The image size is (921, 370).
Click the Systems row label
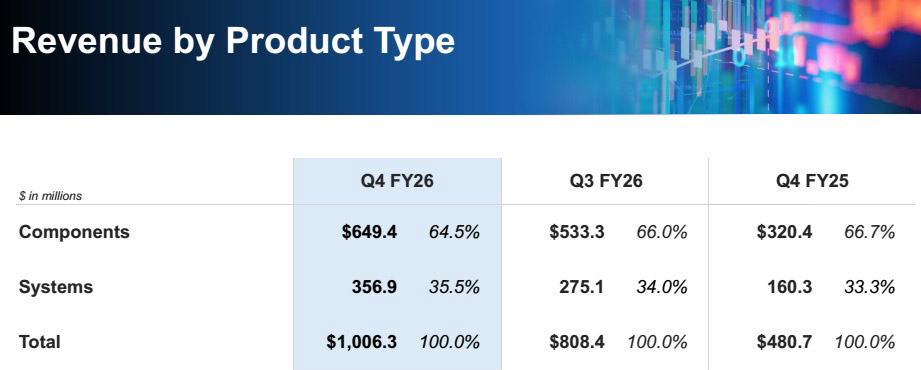56,287
